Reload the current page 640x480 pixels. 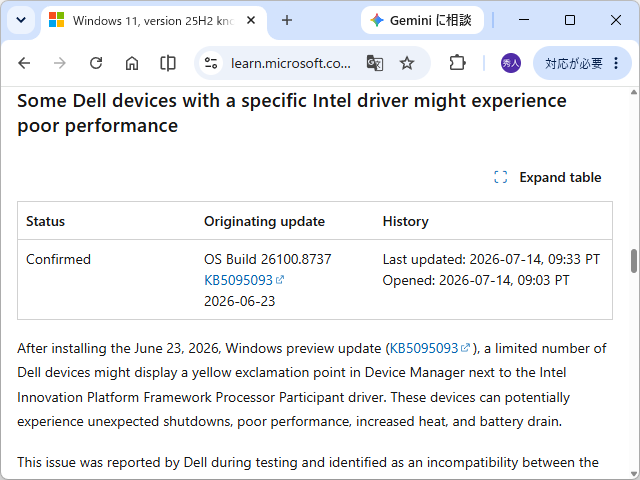[96, 63]
